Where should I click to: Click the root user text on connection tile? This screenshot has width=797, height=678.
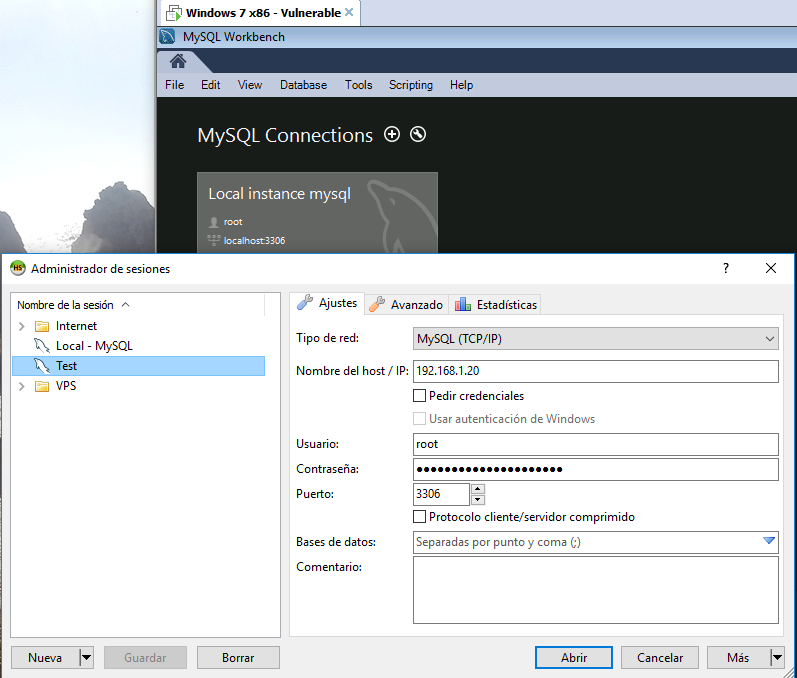click(233, 222)
